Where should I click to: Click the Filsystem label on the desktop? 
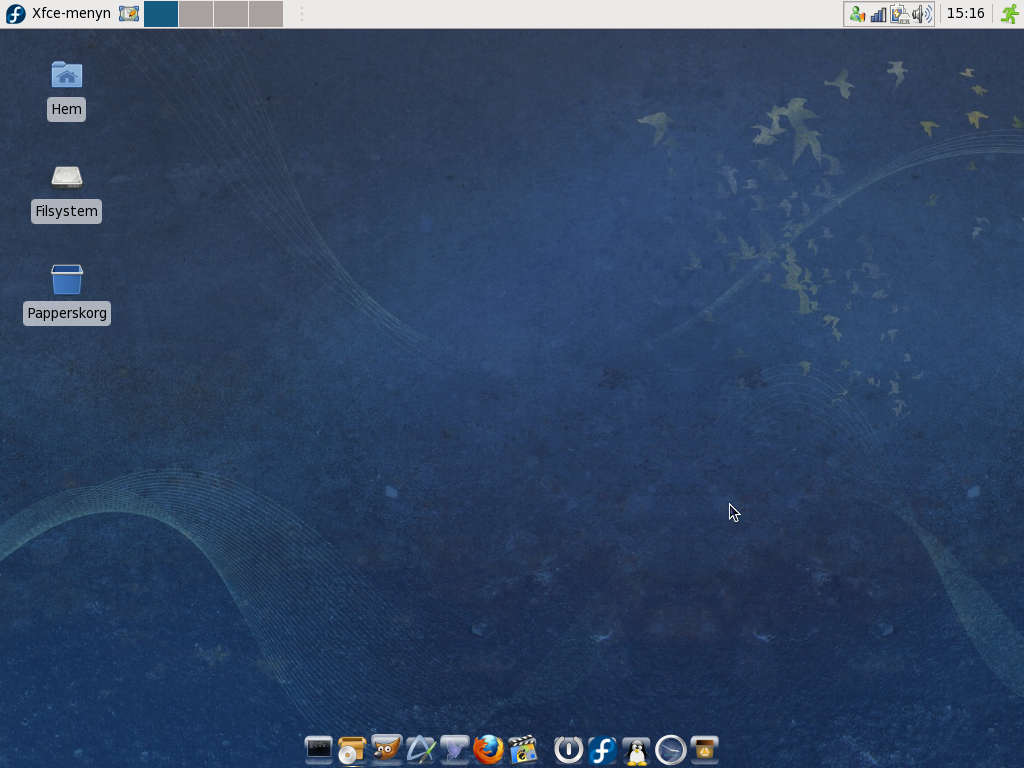[x=67, y=211]
